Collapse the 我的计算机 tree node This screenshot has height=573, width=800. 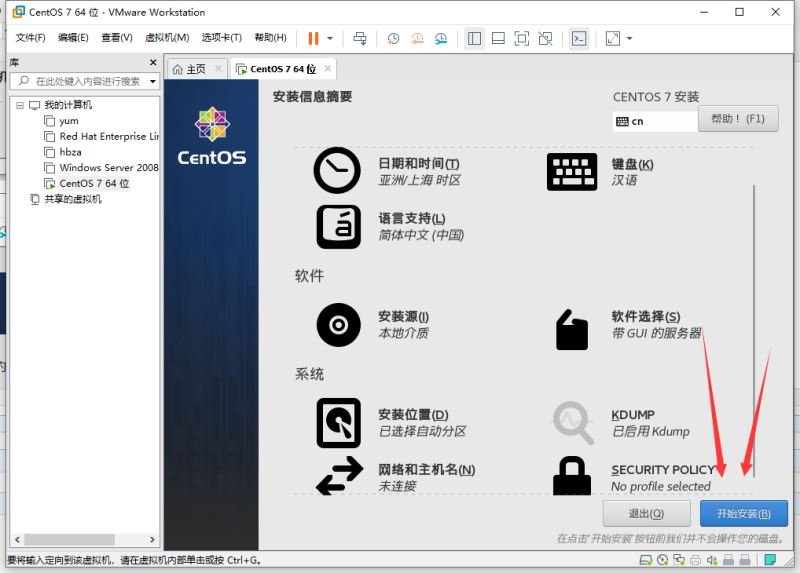coord(20,105)
